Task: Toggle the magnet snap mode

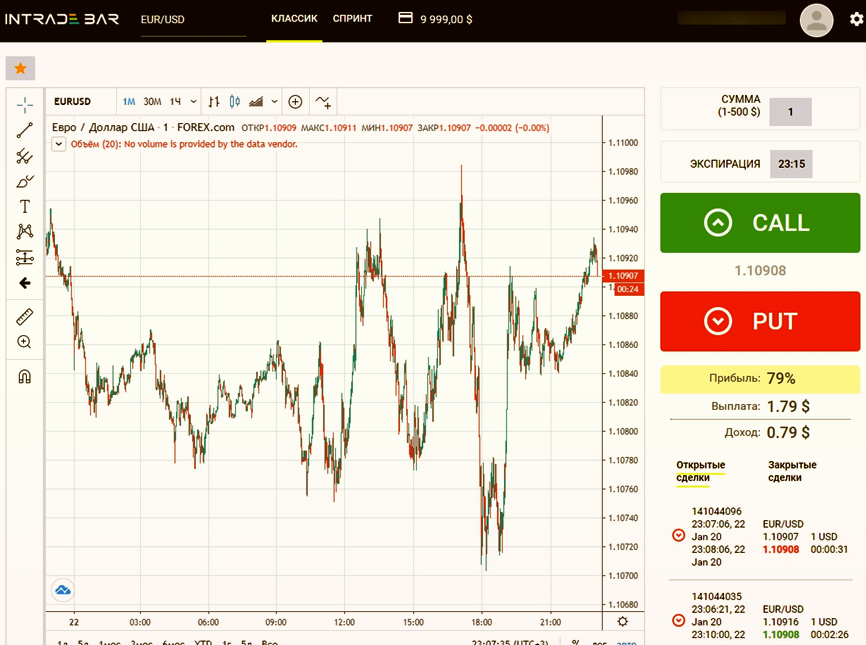Action: pyautogui.click(x=25, y=376)
